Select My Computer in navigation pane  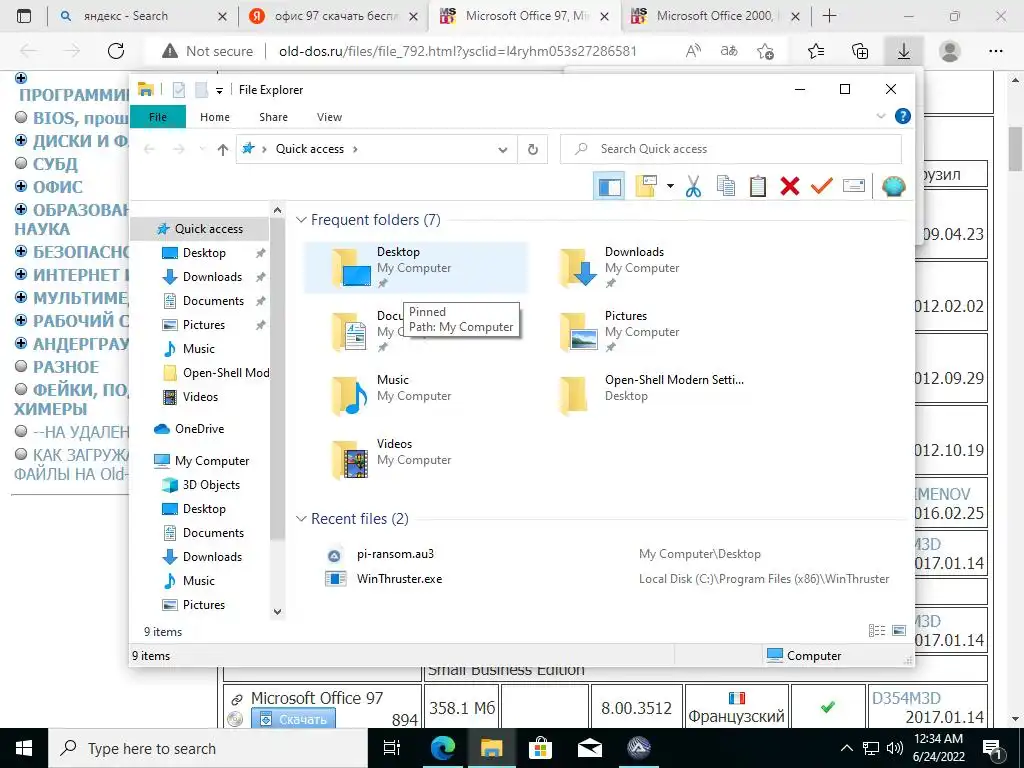coord(212,461)
